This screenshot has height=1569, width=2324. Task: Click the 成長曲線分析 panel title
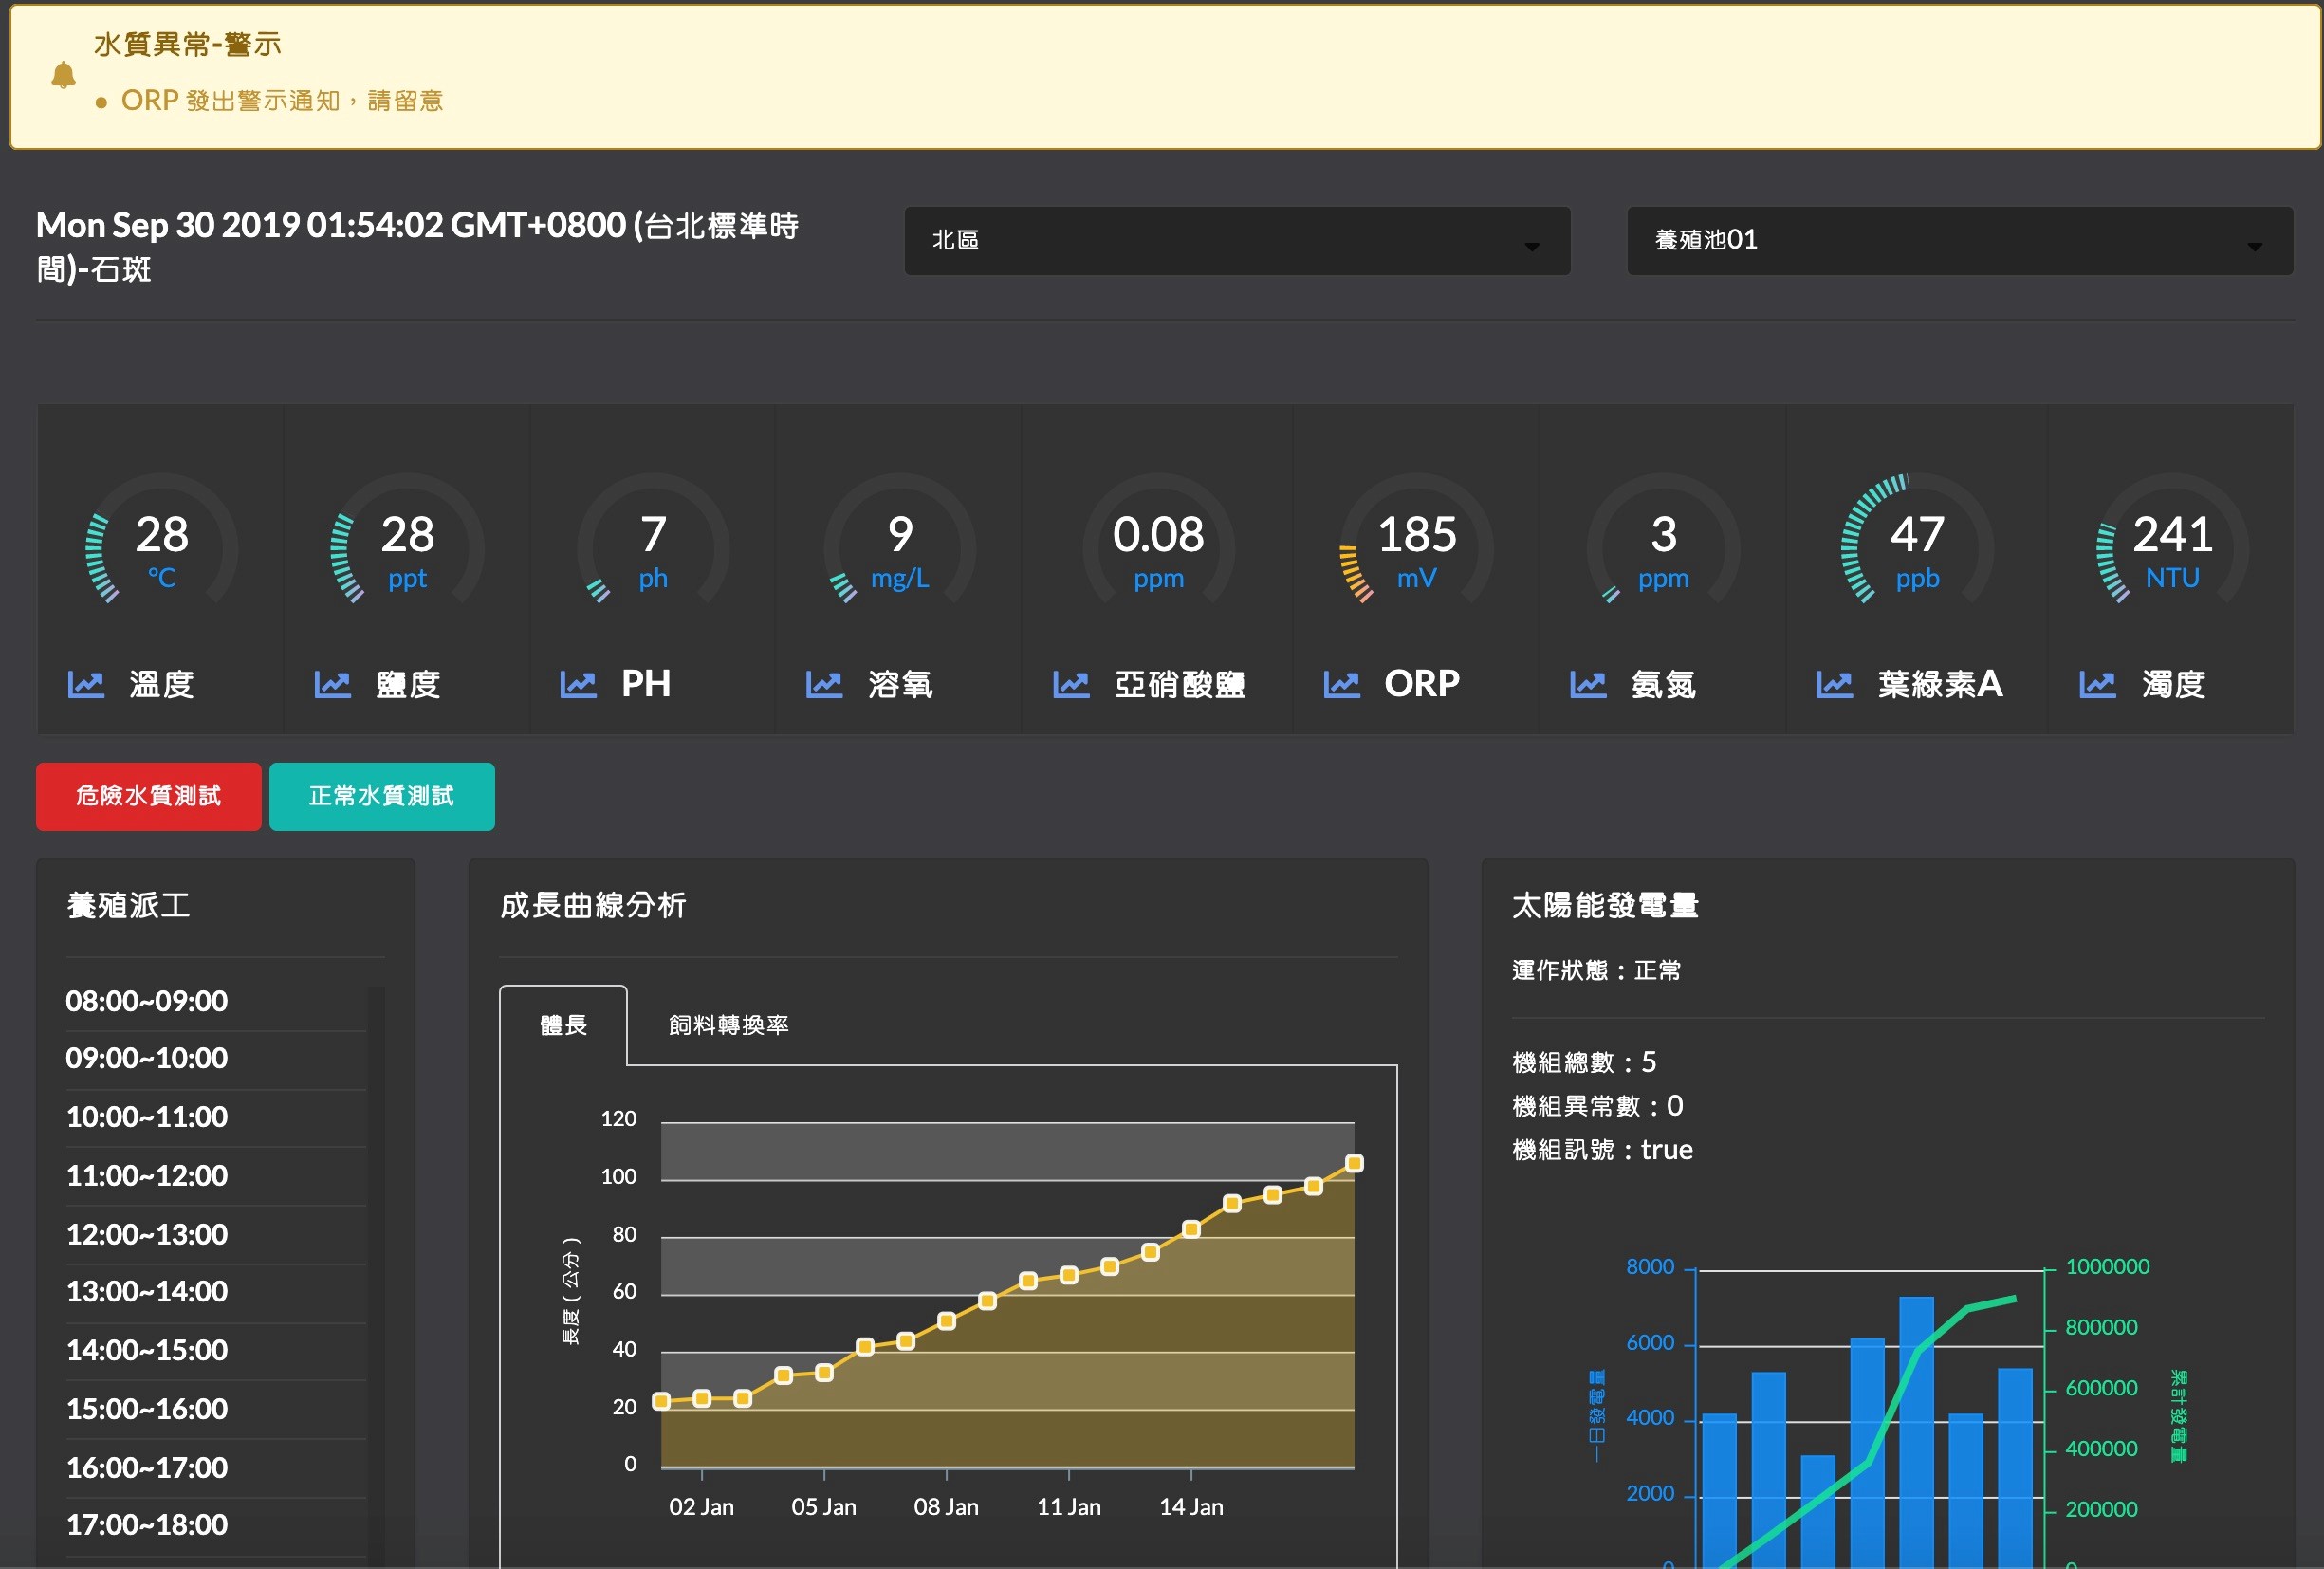click(x=593, y=905)
